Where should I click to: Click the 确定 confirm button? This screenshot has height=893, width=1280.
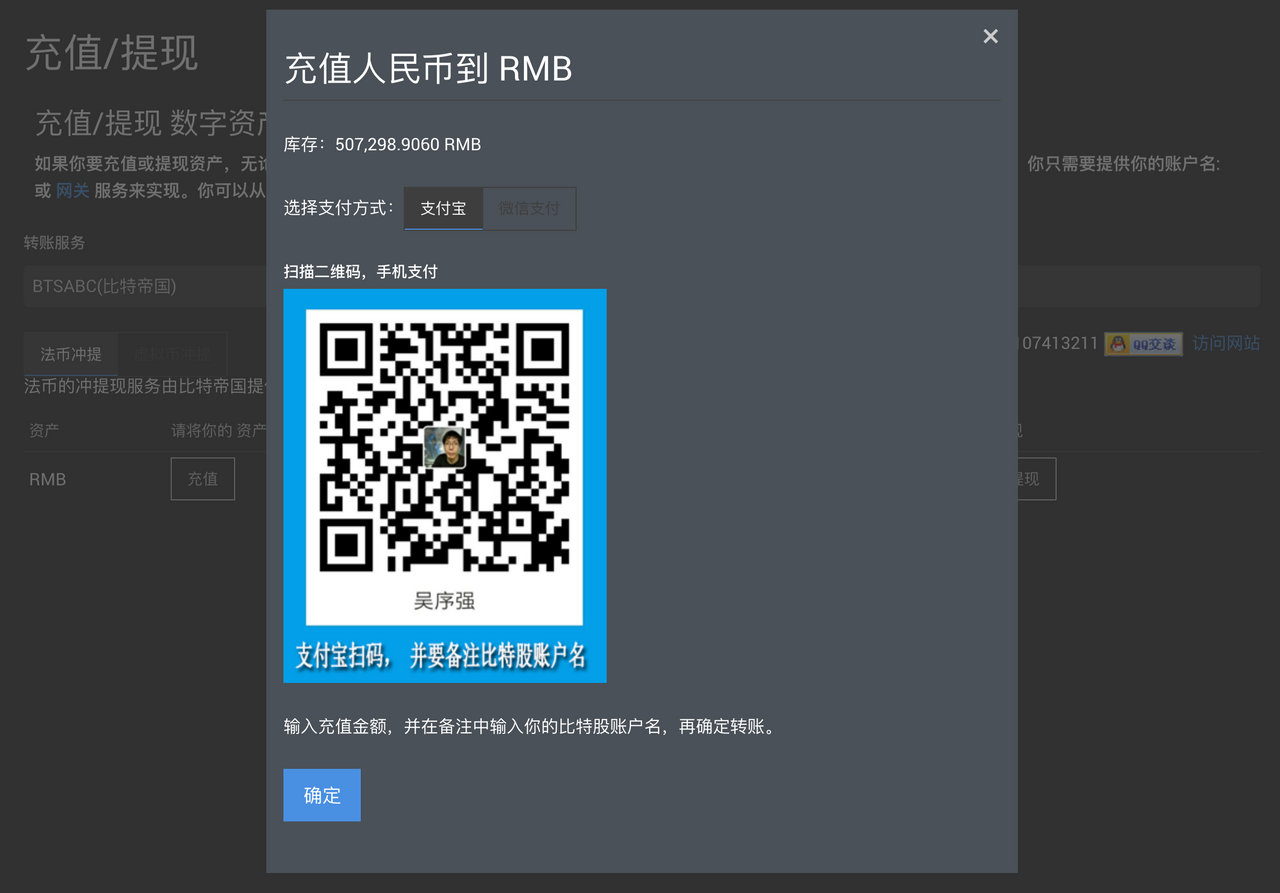point(322,795)
